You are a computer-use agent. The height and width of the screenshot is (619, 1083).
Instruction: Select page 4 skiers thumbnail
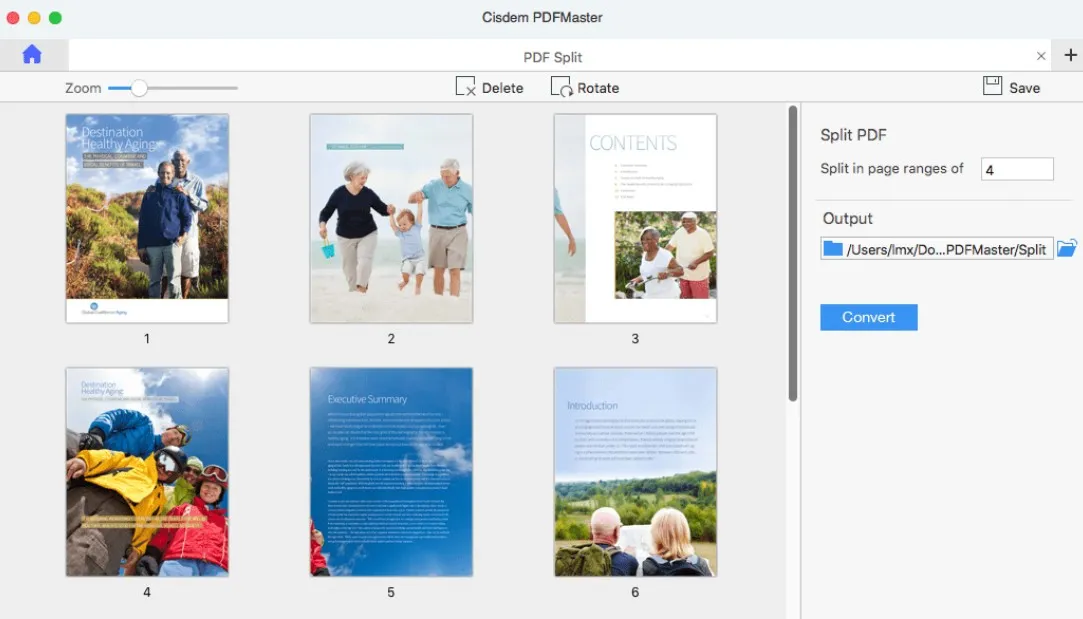click(147, 472)
